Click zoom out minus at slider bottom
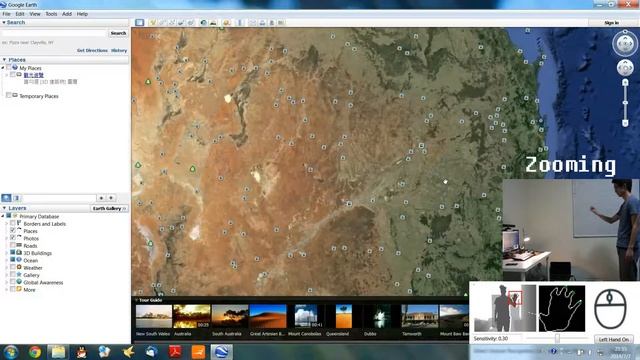 tap(625, 123)
